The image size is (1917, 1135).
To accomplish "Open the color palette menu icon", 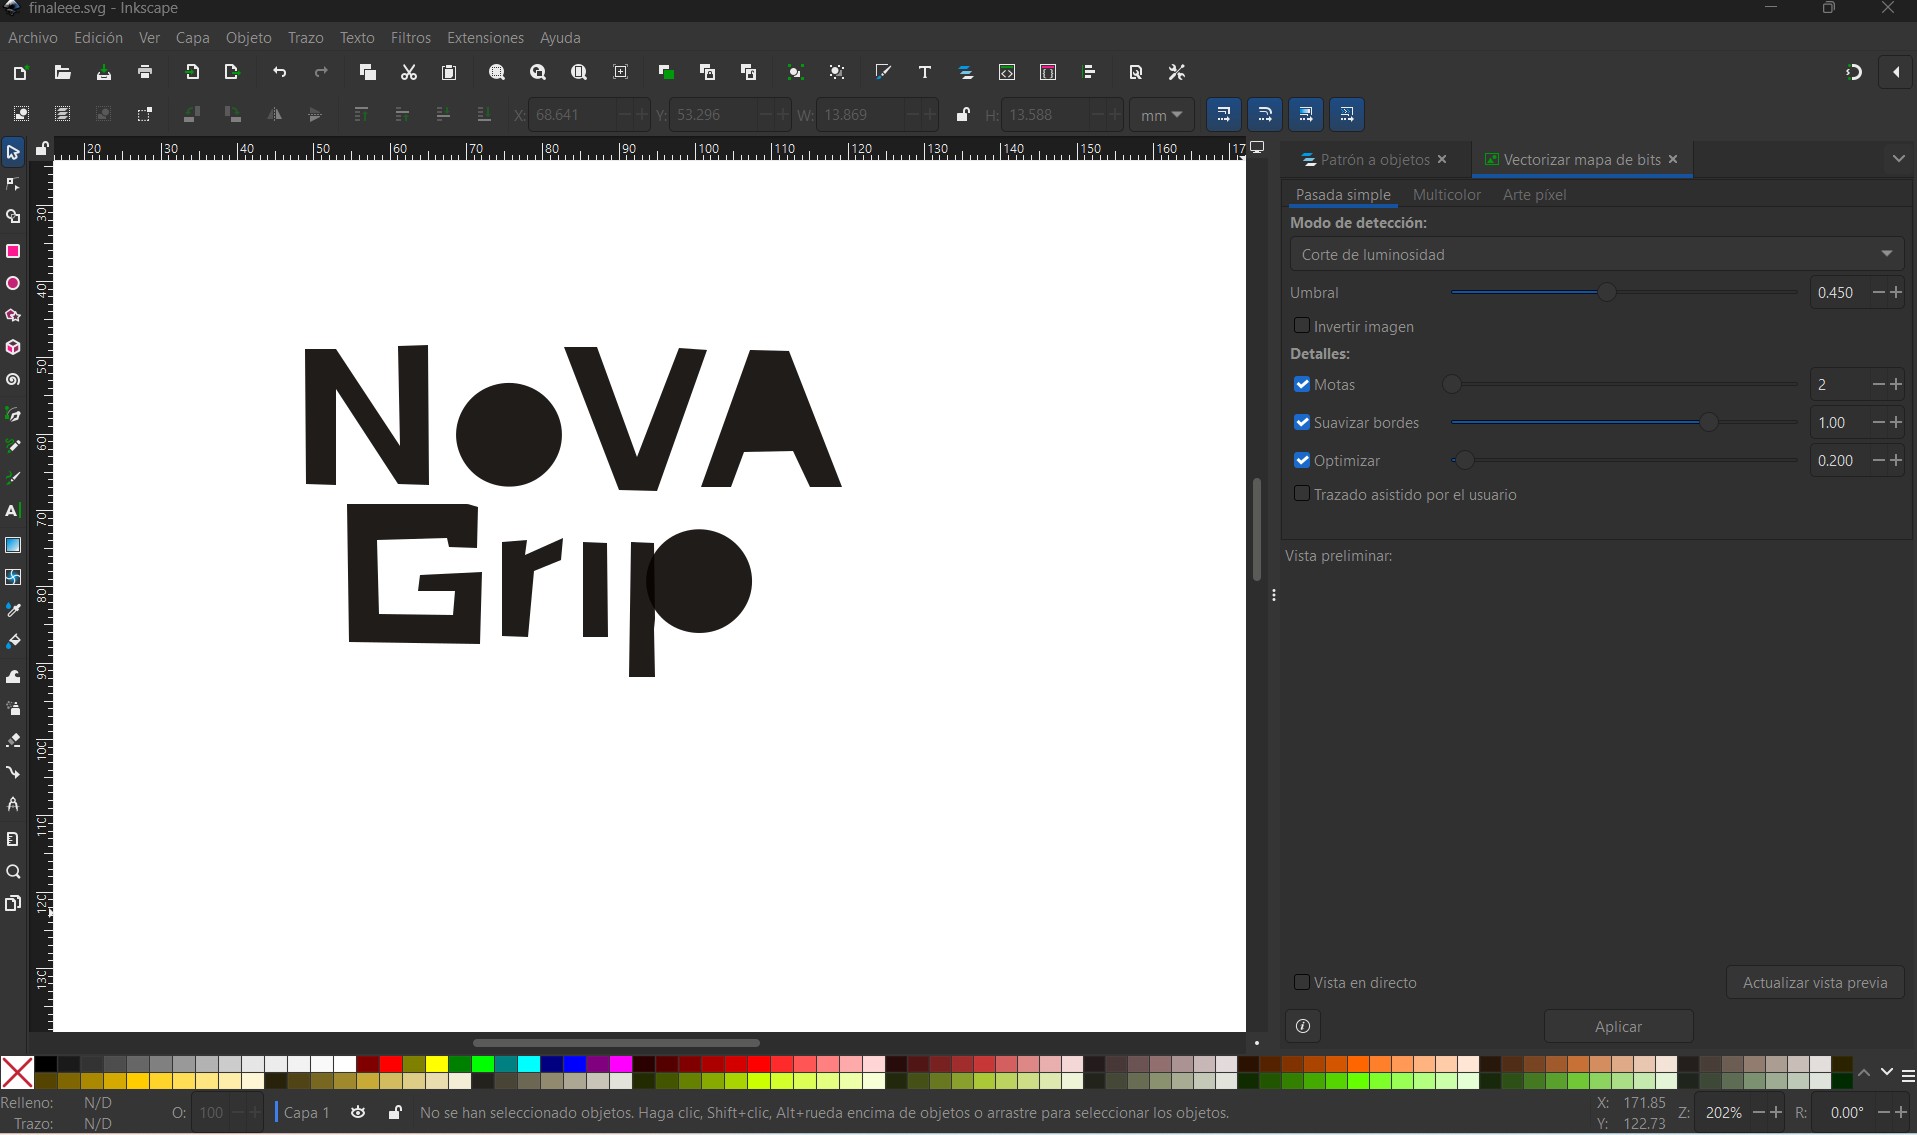I will click(1908, 1076).
